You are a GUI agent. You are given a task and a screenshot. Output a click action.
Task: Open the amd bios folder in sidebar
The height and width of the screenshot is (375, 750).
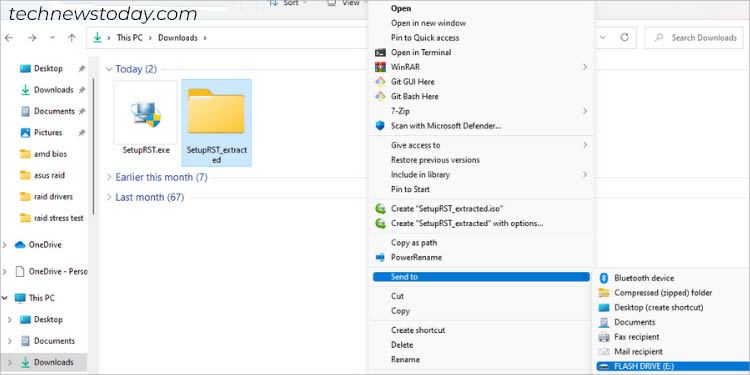[50, 154]
